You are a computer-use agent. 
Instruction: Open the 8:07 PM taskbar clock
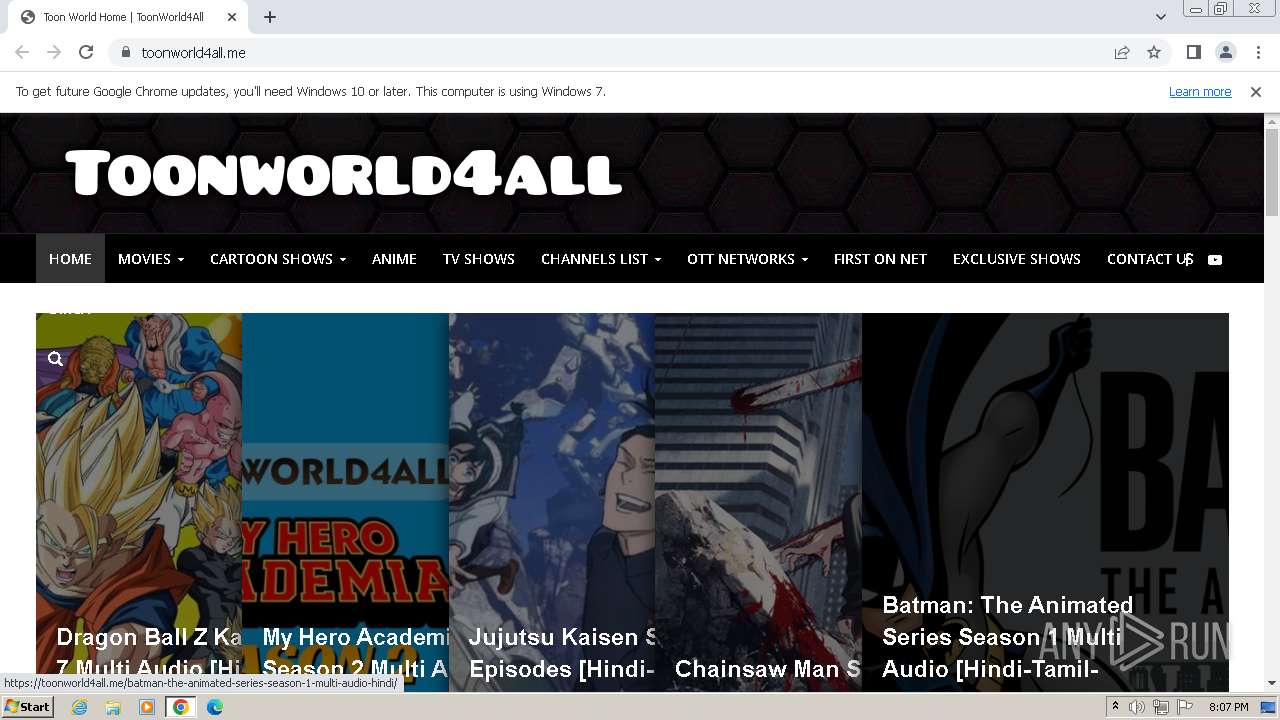click(1228, 707)
